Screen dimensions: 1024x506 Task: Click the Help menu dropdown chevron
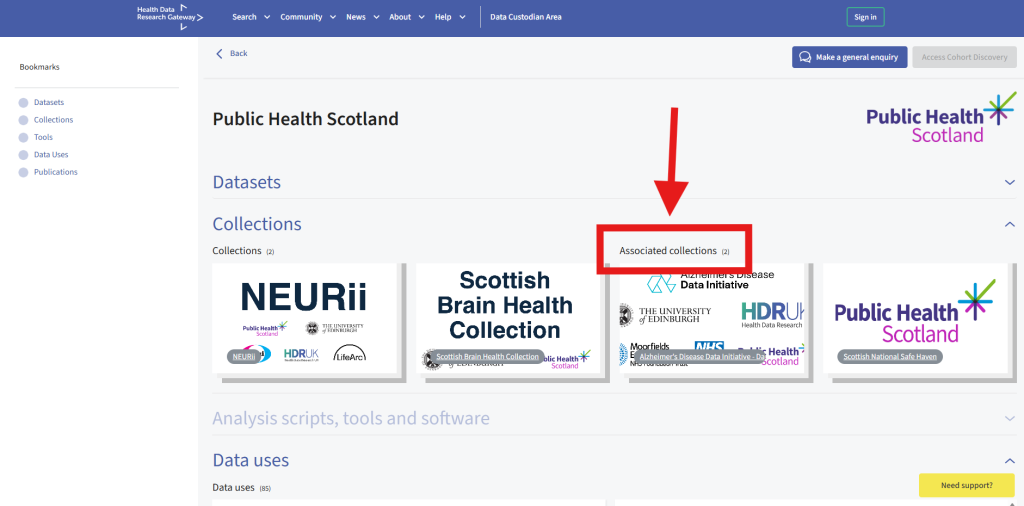462,18
